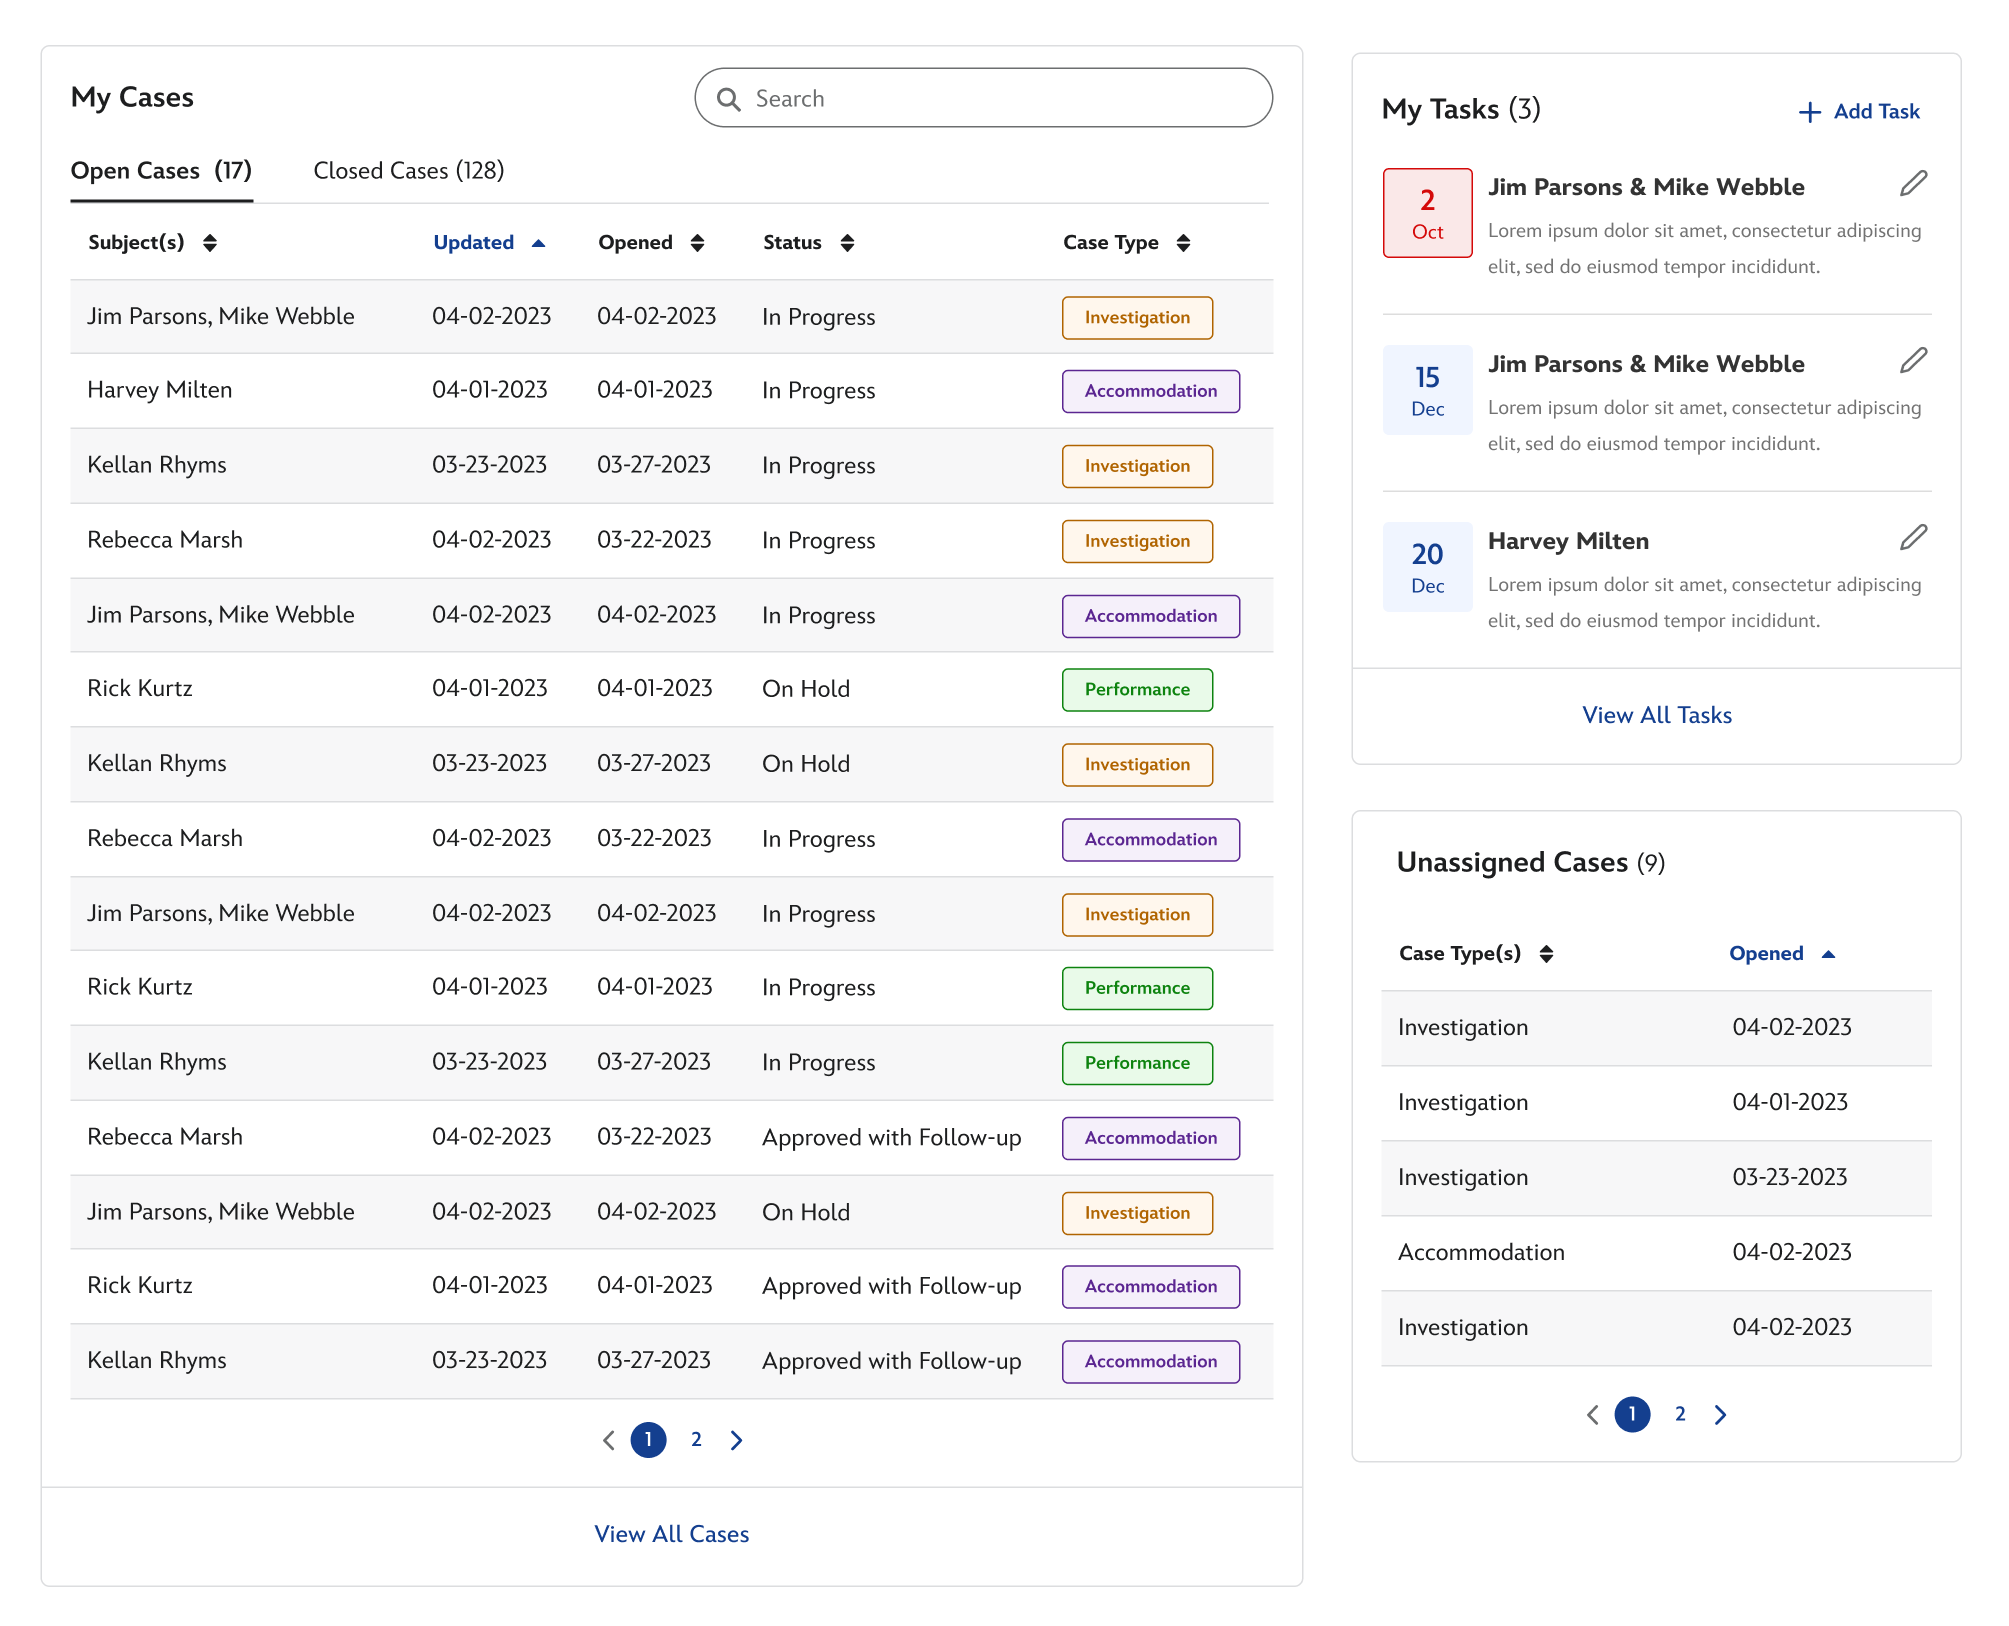Sort Unassigned Cases by Case Type(s)
Screen dimensions: 2009x1626
[x=1546, y=954]
